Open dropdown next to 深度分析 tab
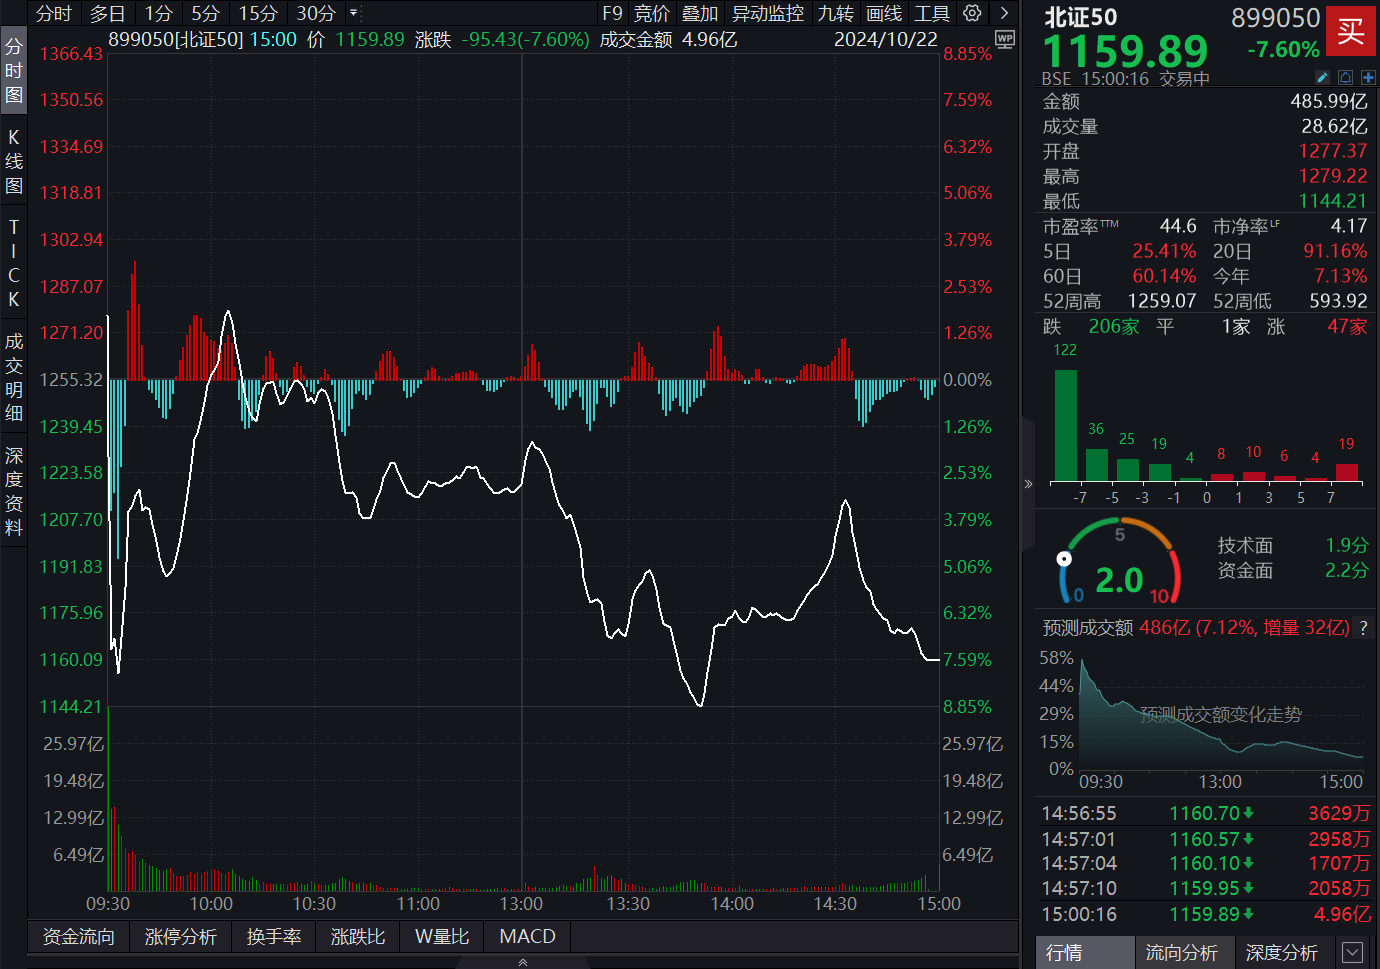This screenshot has width=1380, height=969. click(x=1352, y=953)
